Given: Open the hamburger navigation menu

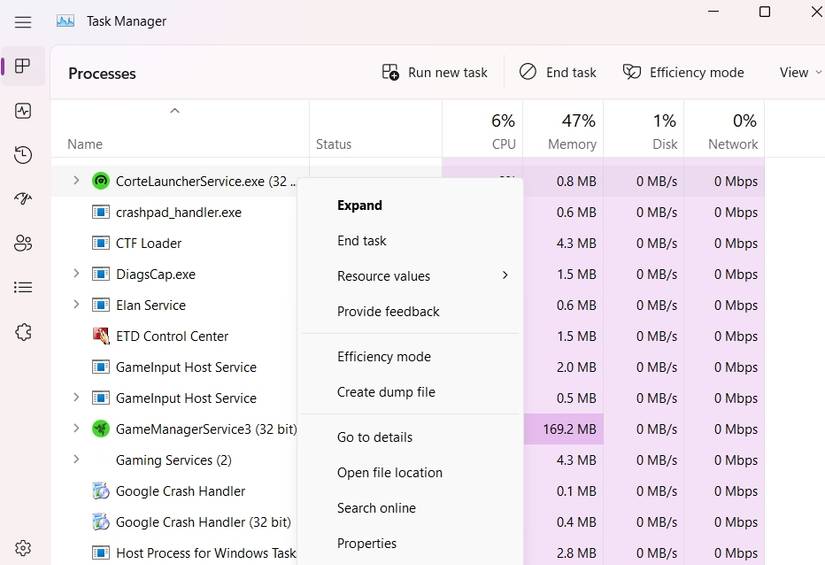Looking at the screenshot, I should point(23,21).
